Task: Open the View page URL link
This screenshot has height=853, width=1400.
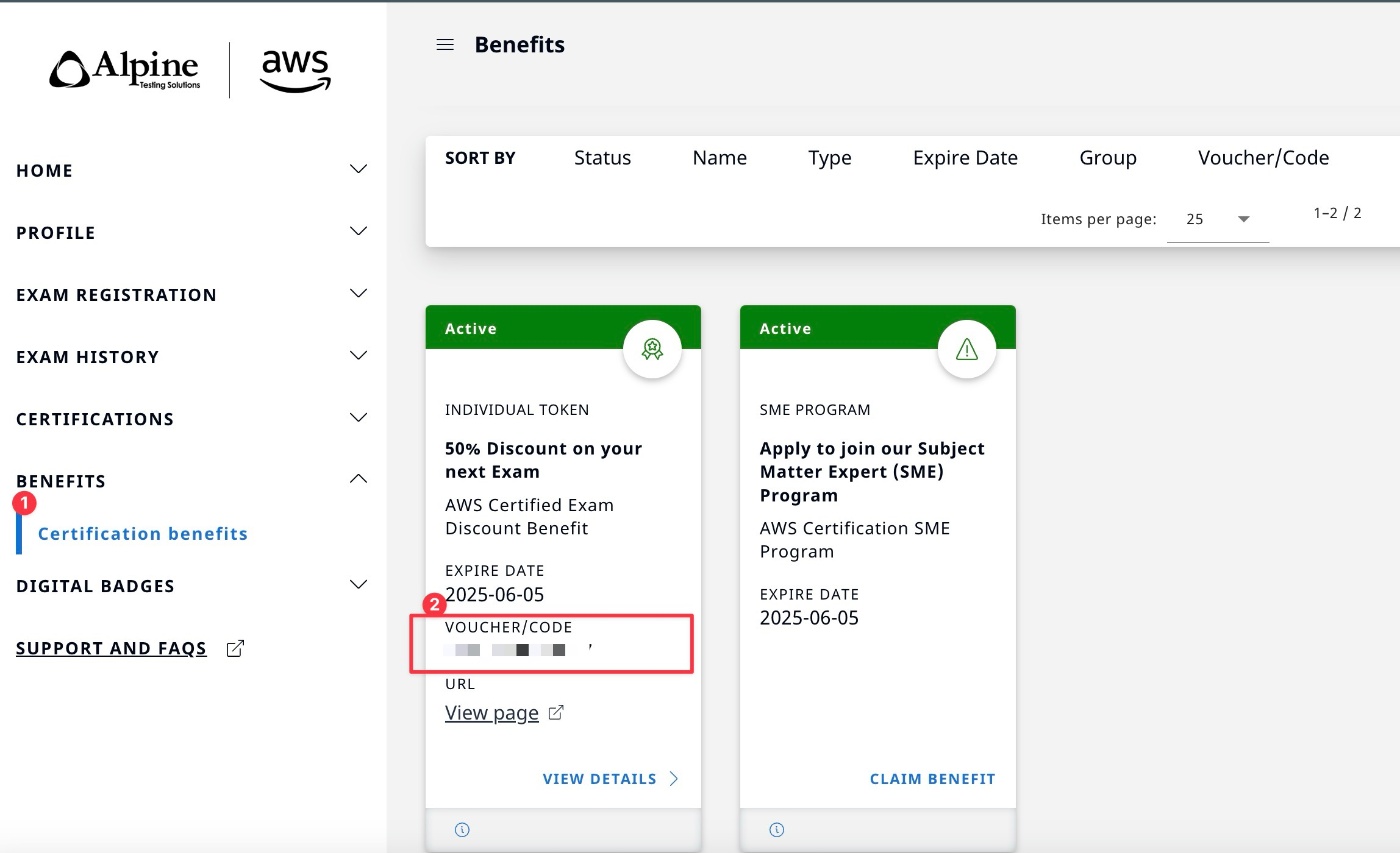Action: (x=492, y=713)
